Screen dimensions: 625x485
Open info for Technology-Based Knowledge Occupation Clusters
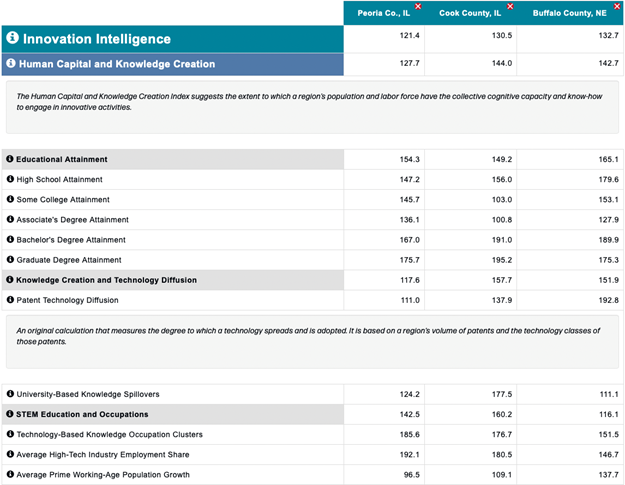click(x=10, y=434)
